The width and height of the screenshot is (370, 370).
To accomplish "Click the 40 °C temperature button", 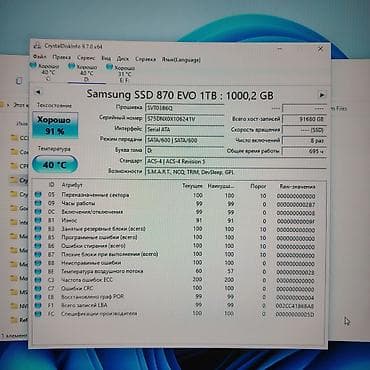I will point(55,165).
